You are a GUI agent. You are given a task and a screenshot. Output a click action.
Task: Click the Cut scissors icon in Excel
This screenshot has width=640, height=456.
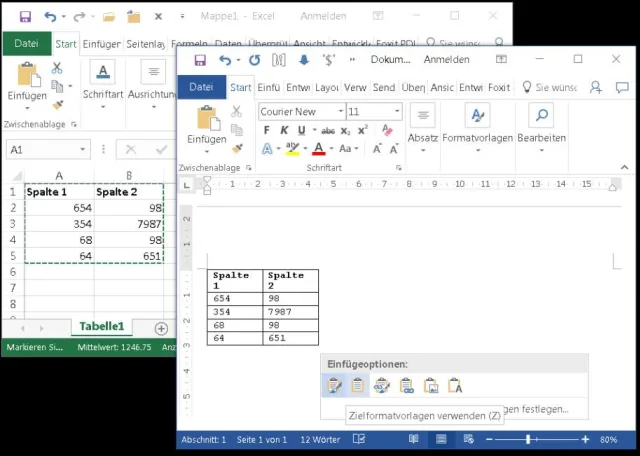pos(57,68)
